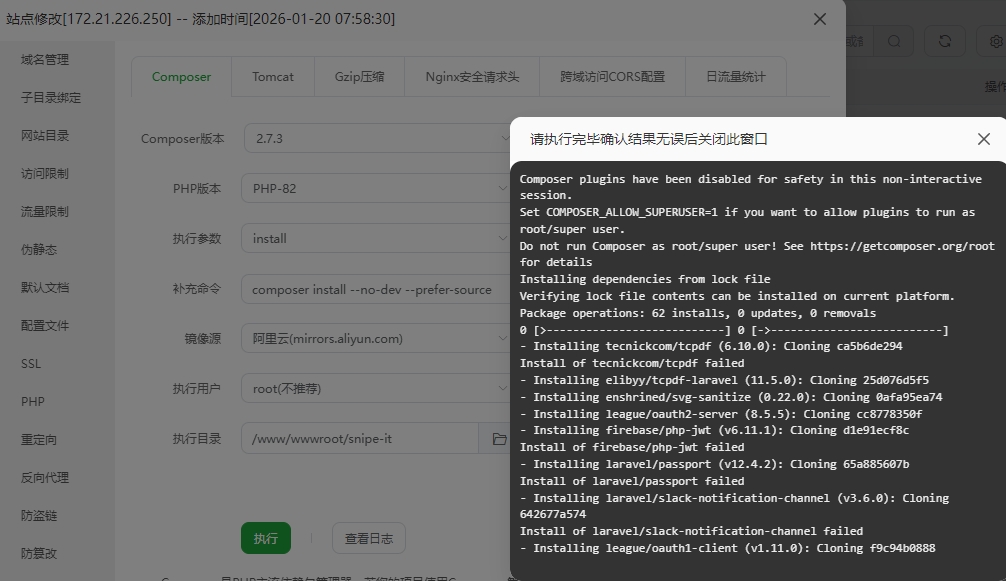Screen dimensions: 1006x581
Task: Click the green 执行 button
Action: [x=265, y=537]
